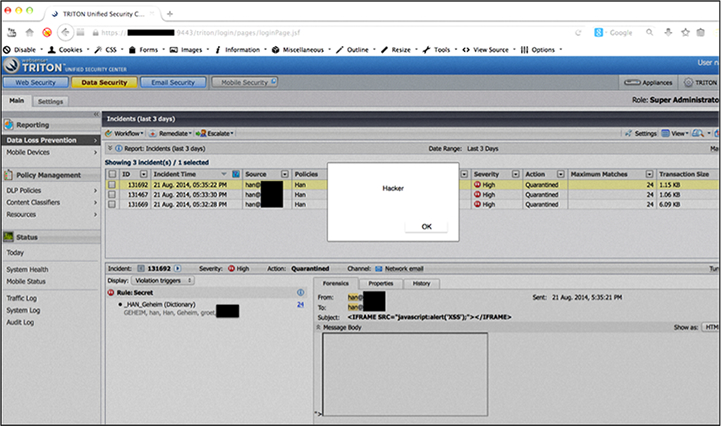Click the Incident Time filter icon
This screenshot has width=721, height=426.
(236, 174)
